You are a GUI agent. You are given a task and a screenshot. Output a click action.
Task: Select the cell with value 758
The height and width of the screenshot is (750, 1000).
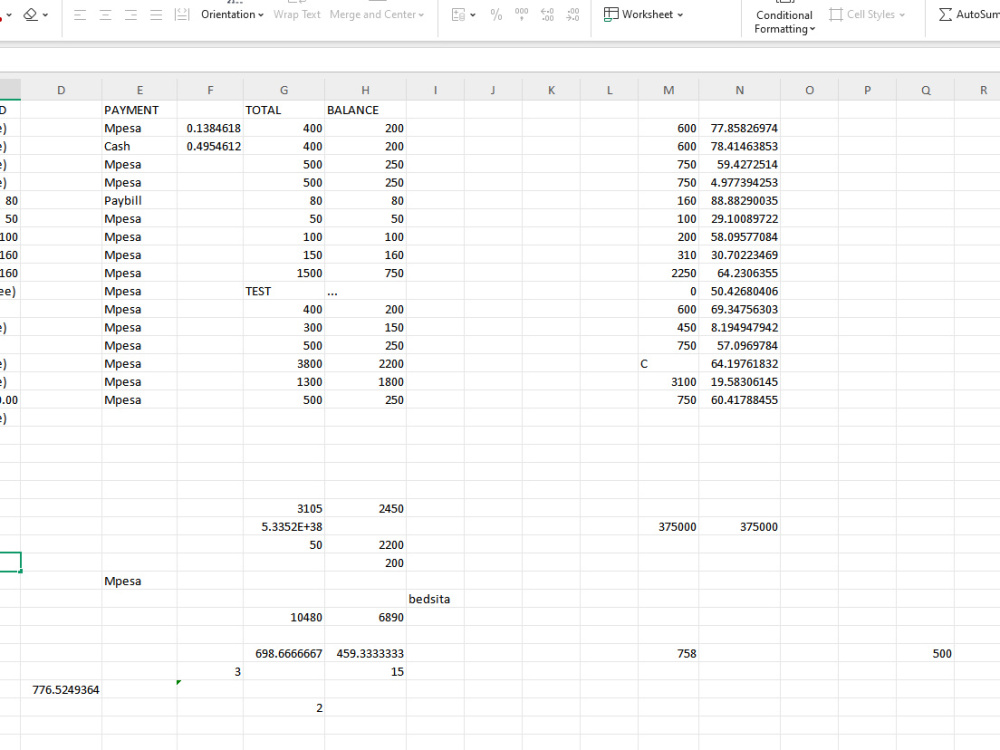click(668, 653)
